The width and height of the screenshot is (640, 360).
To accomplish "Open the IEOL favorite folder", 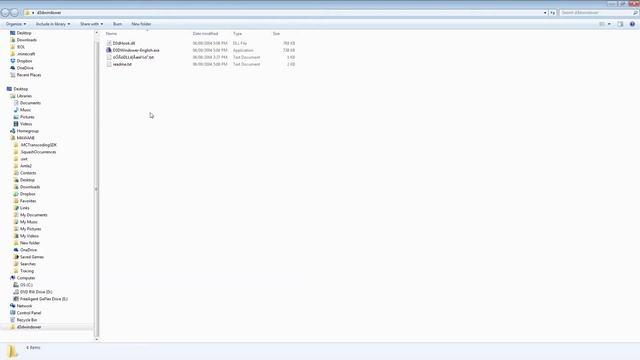I will coord(21,47).
